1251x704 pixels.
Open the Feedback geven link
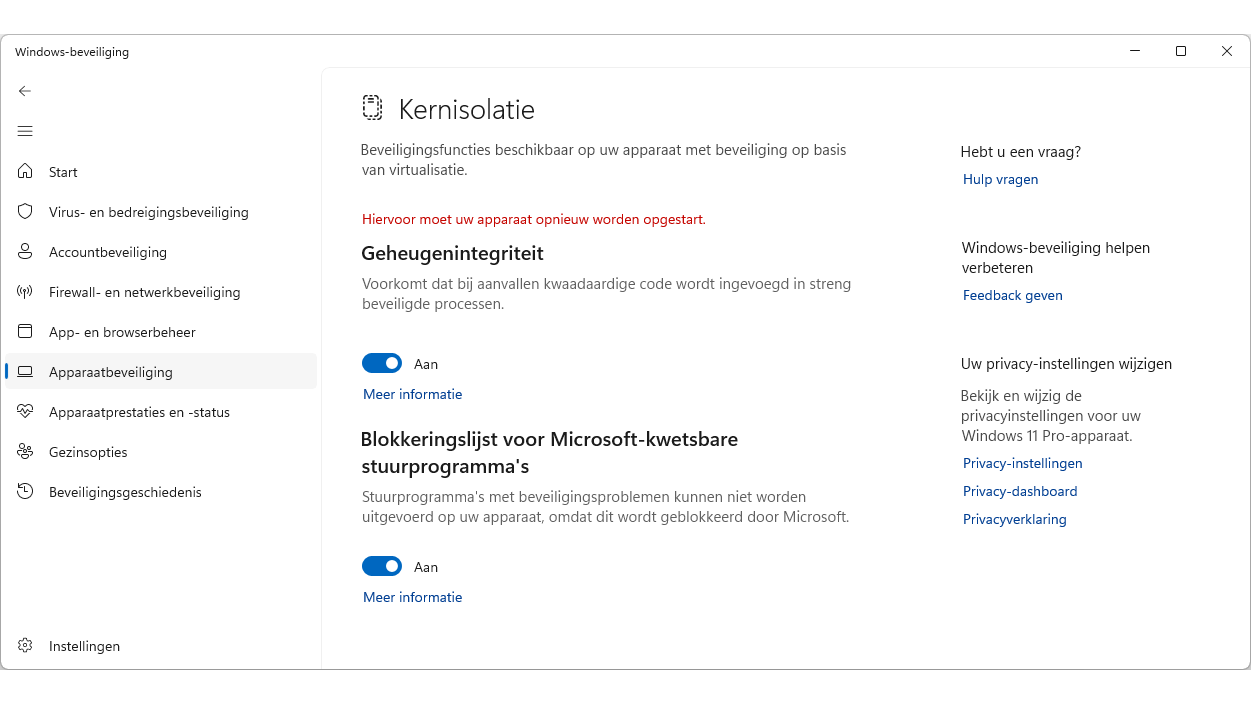click(1012, 295)
